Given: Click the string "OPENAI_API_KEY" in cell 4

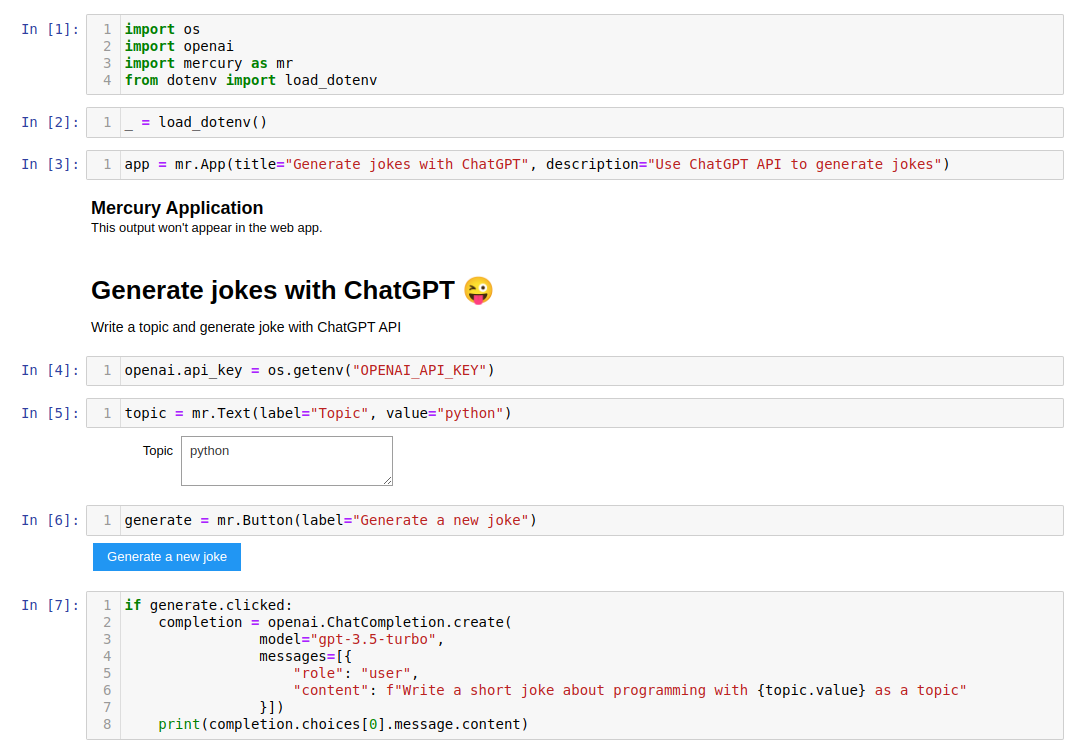Looking at the screenshot, I should click(419, 371).
